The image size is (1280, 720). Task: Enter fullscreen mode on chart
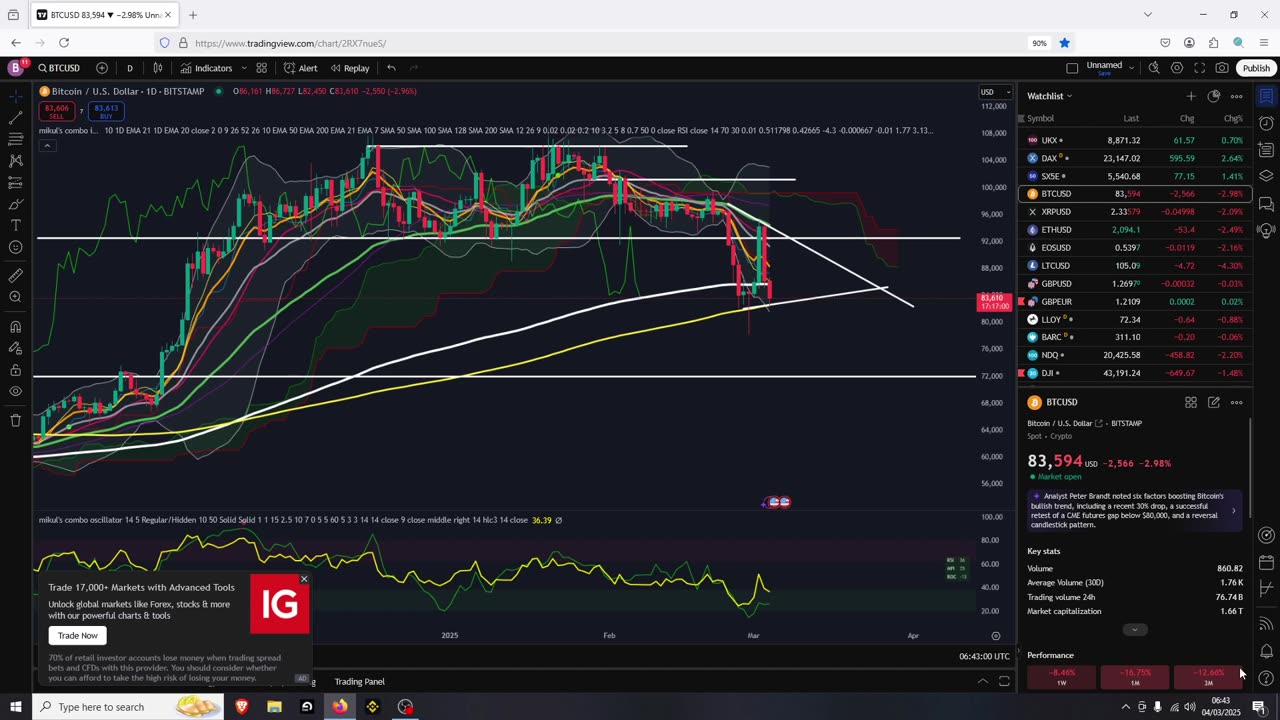(1200, 68)
